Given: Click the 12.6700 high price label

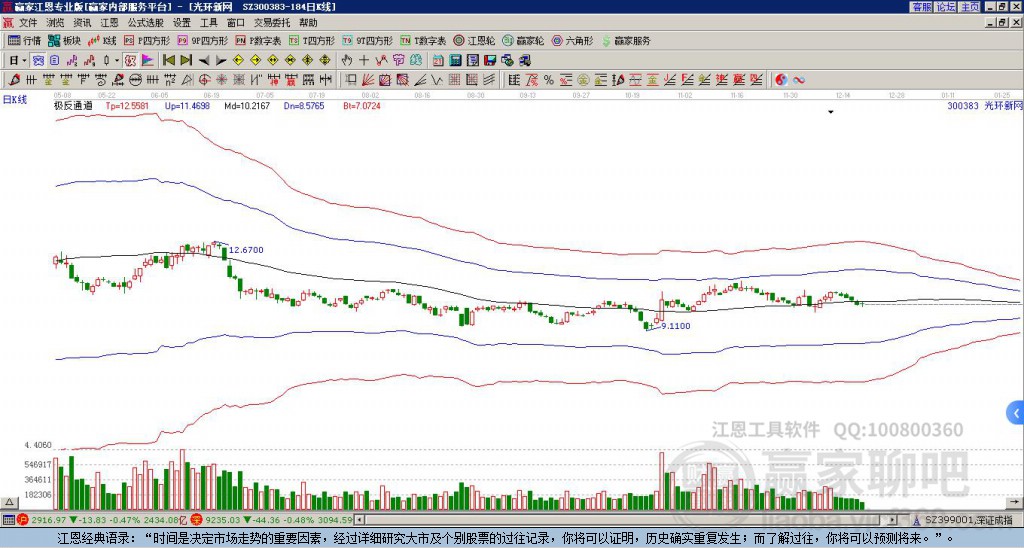Looking at the screenshot, I should click(246, 250).
